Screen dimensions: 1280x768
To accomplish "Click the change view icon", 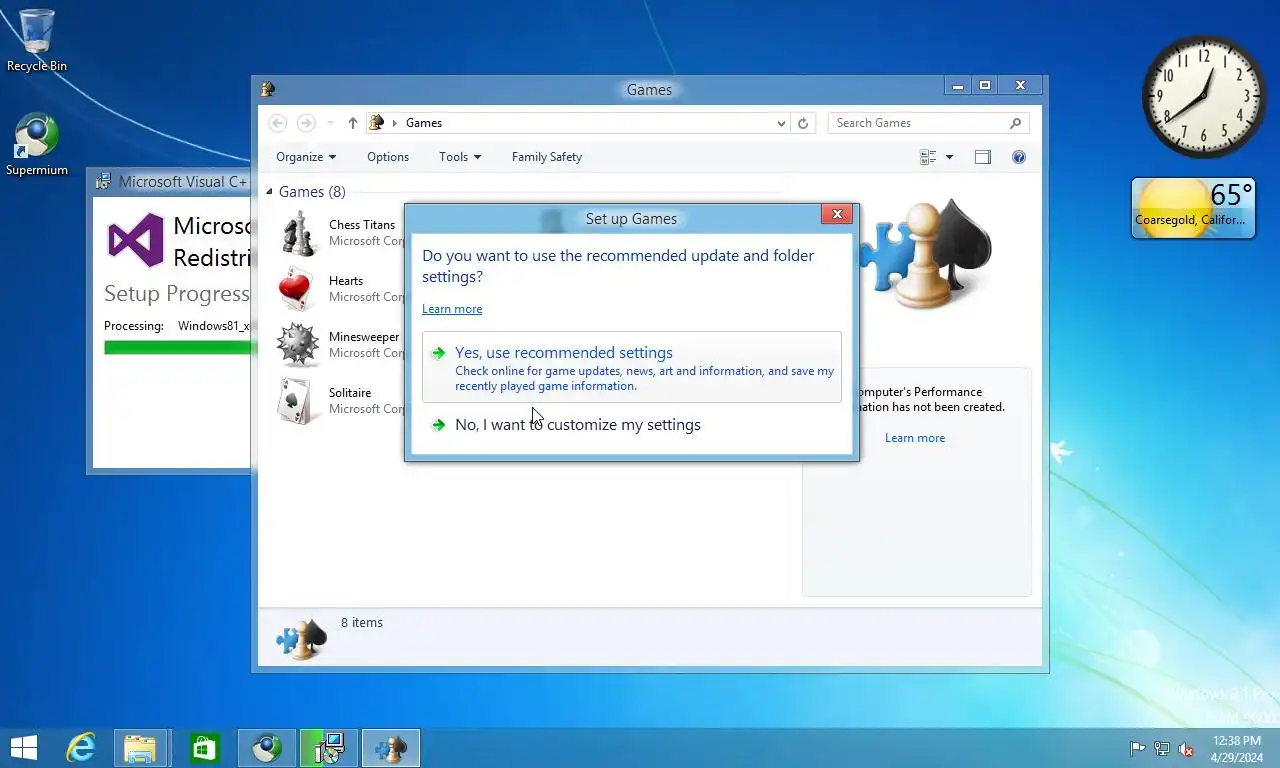I will point(928,157).
